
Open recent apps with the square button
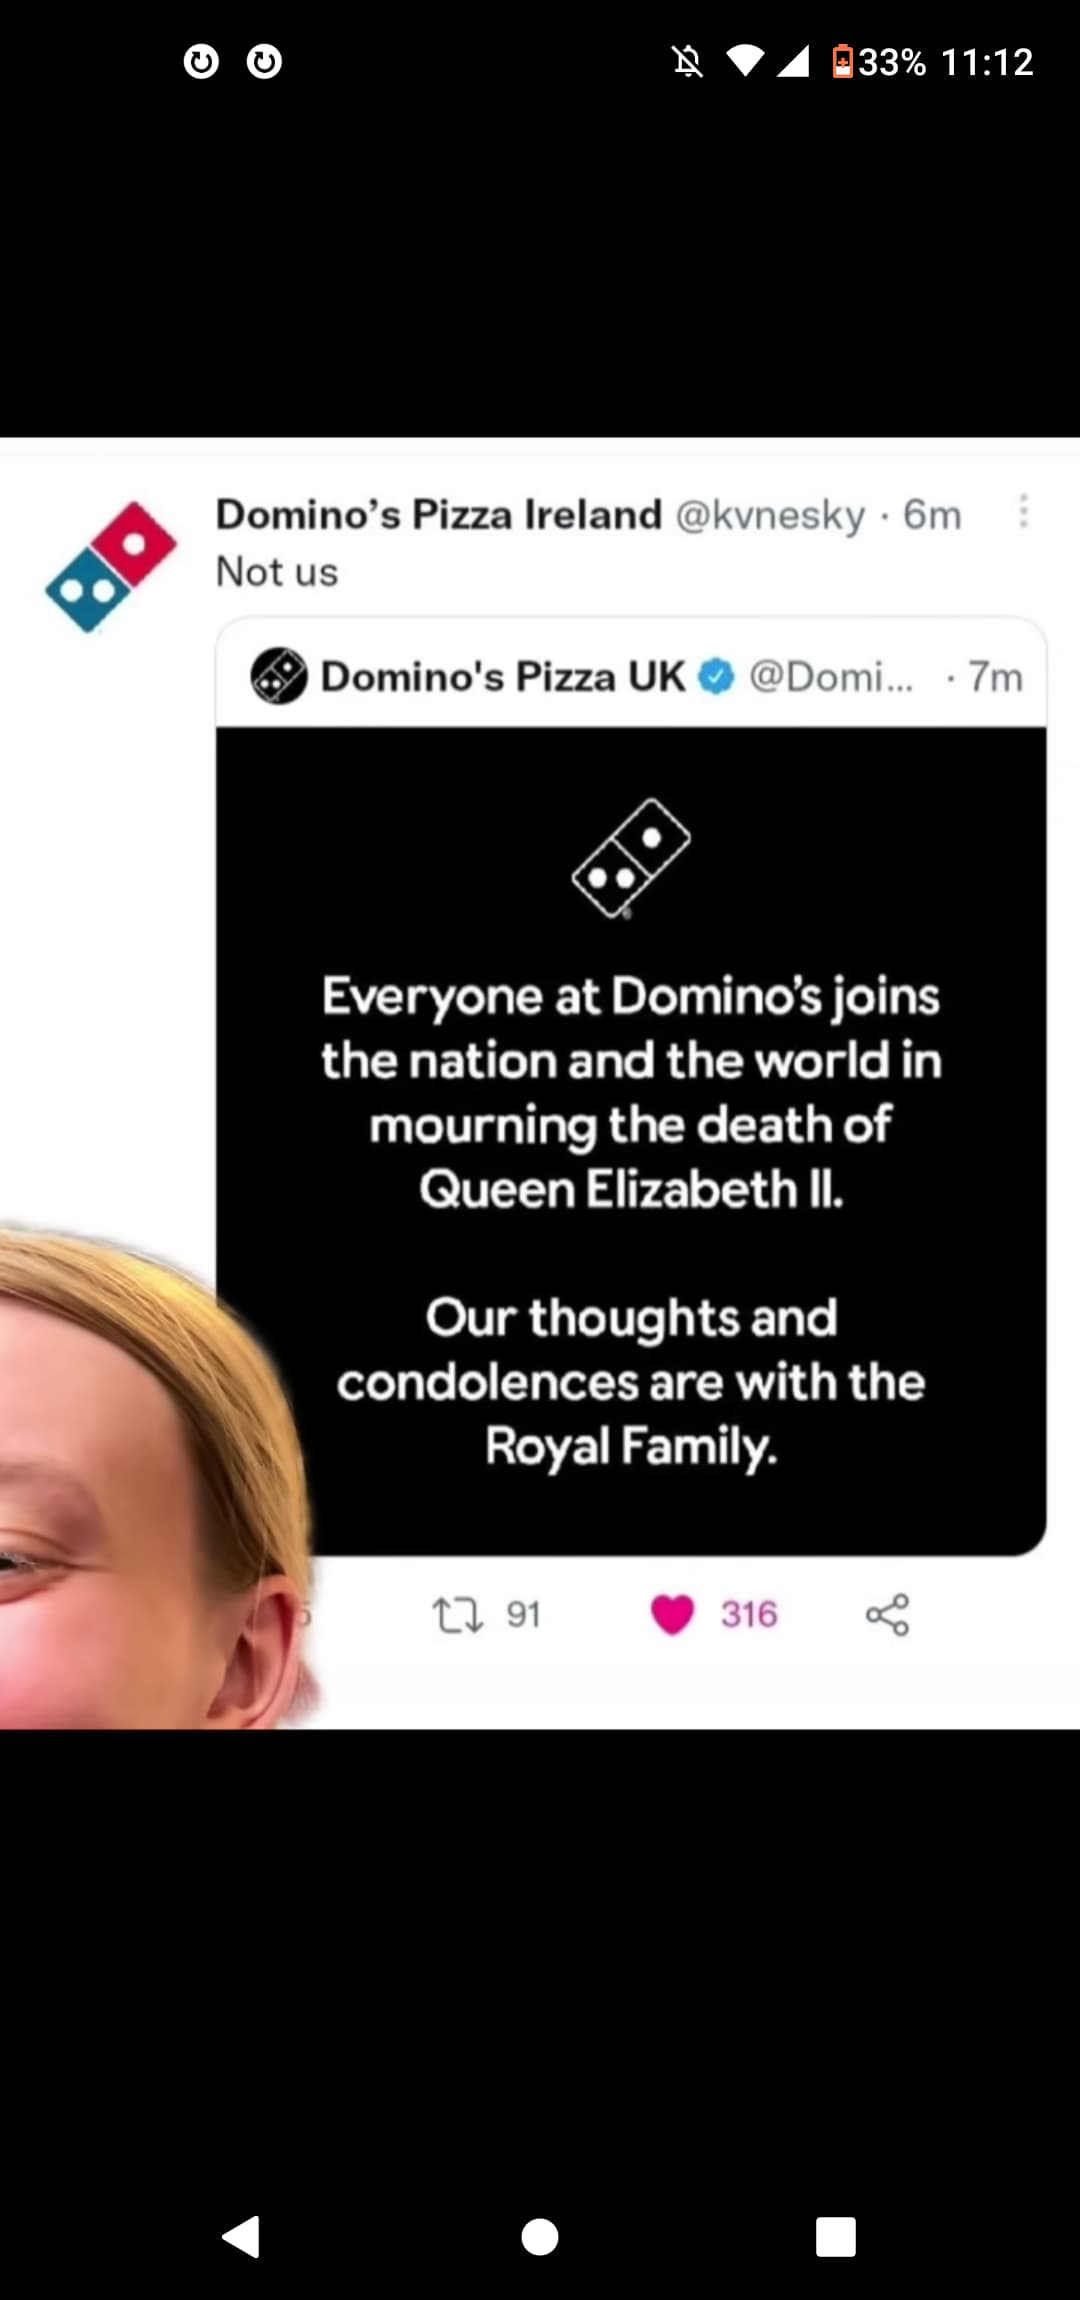(x=835, y=2237)
